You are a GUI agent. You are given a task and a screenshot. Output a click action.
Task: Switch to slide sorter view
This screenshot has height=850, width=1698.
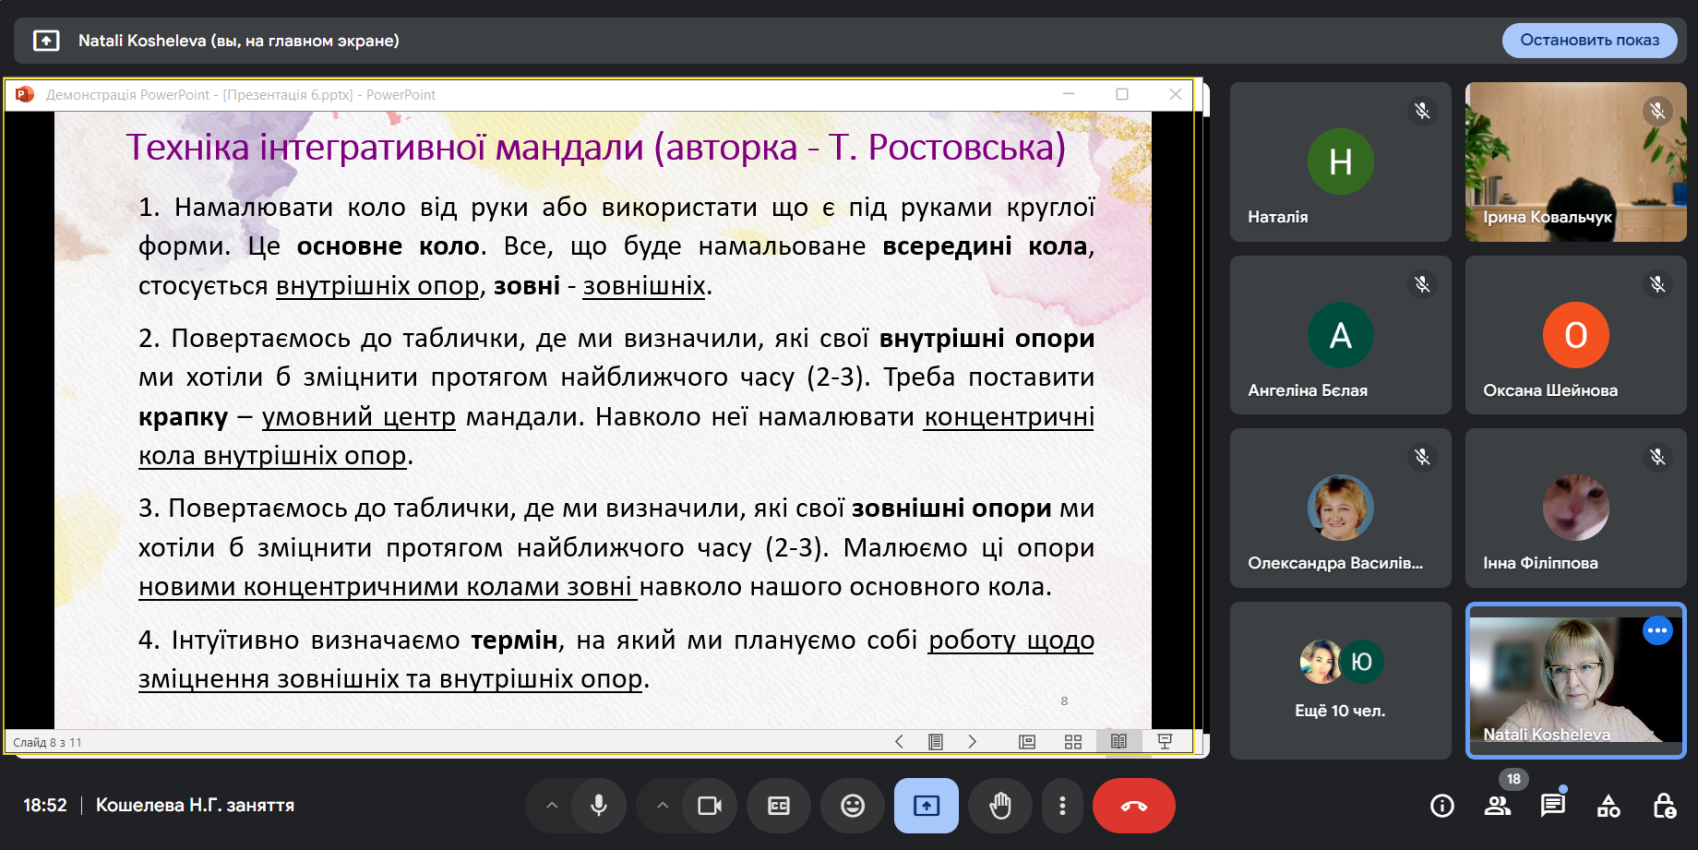pos(1073,742)
